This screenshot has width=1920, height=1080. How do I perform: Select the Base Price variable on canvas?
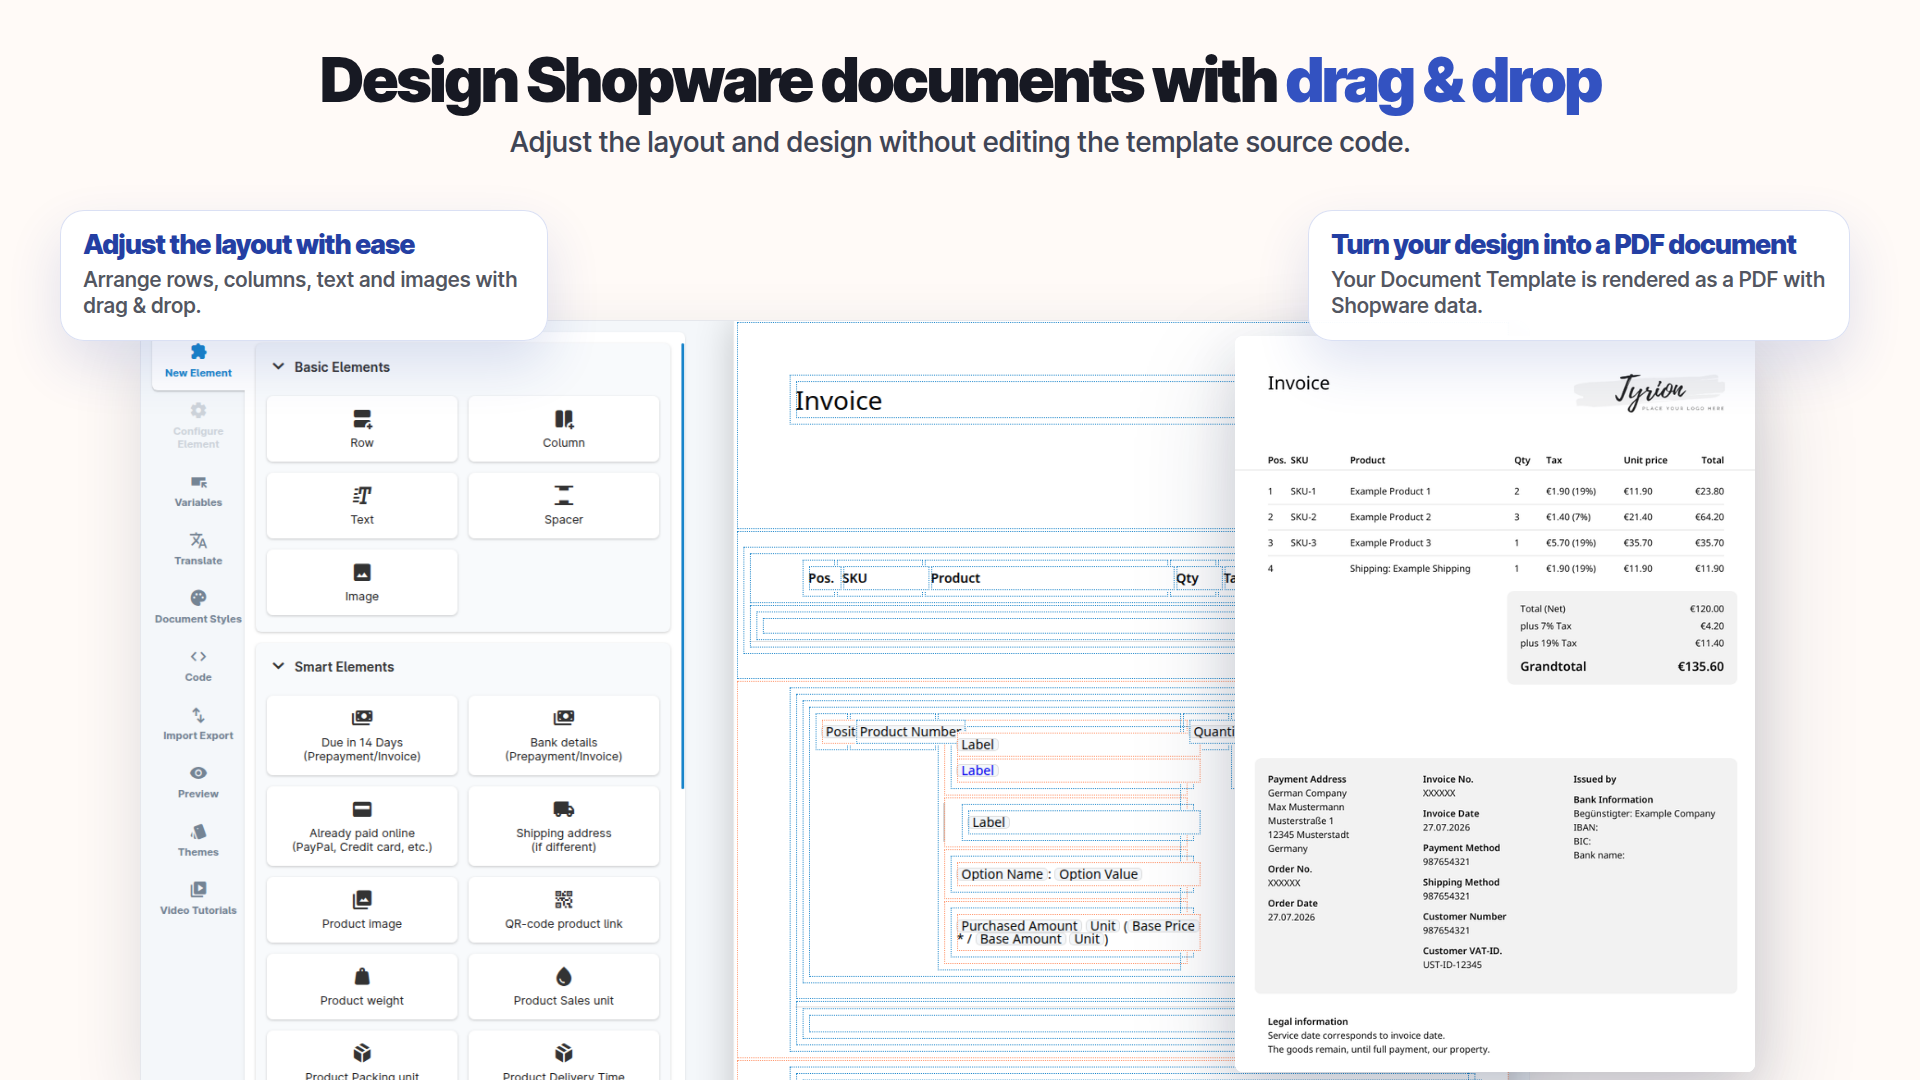point(1163,926)
